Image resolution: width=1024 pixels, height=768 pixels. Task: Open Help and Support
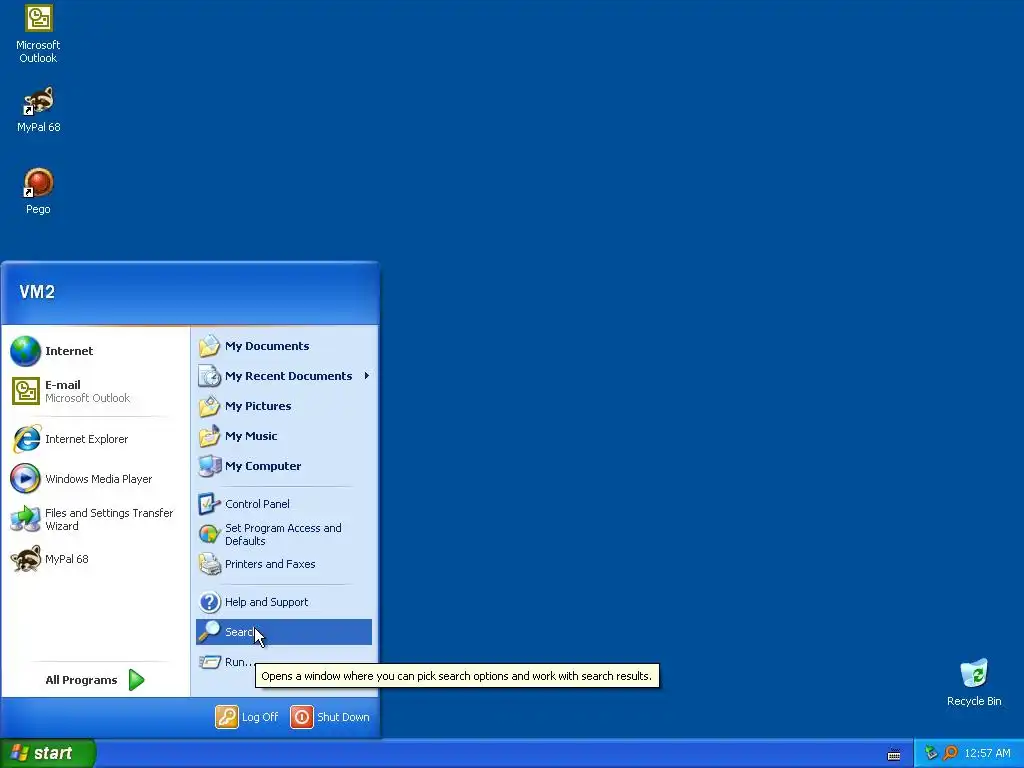pos(283,602)
